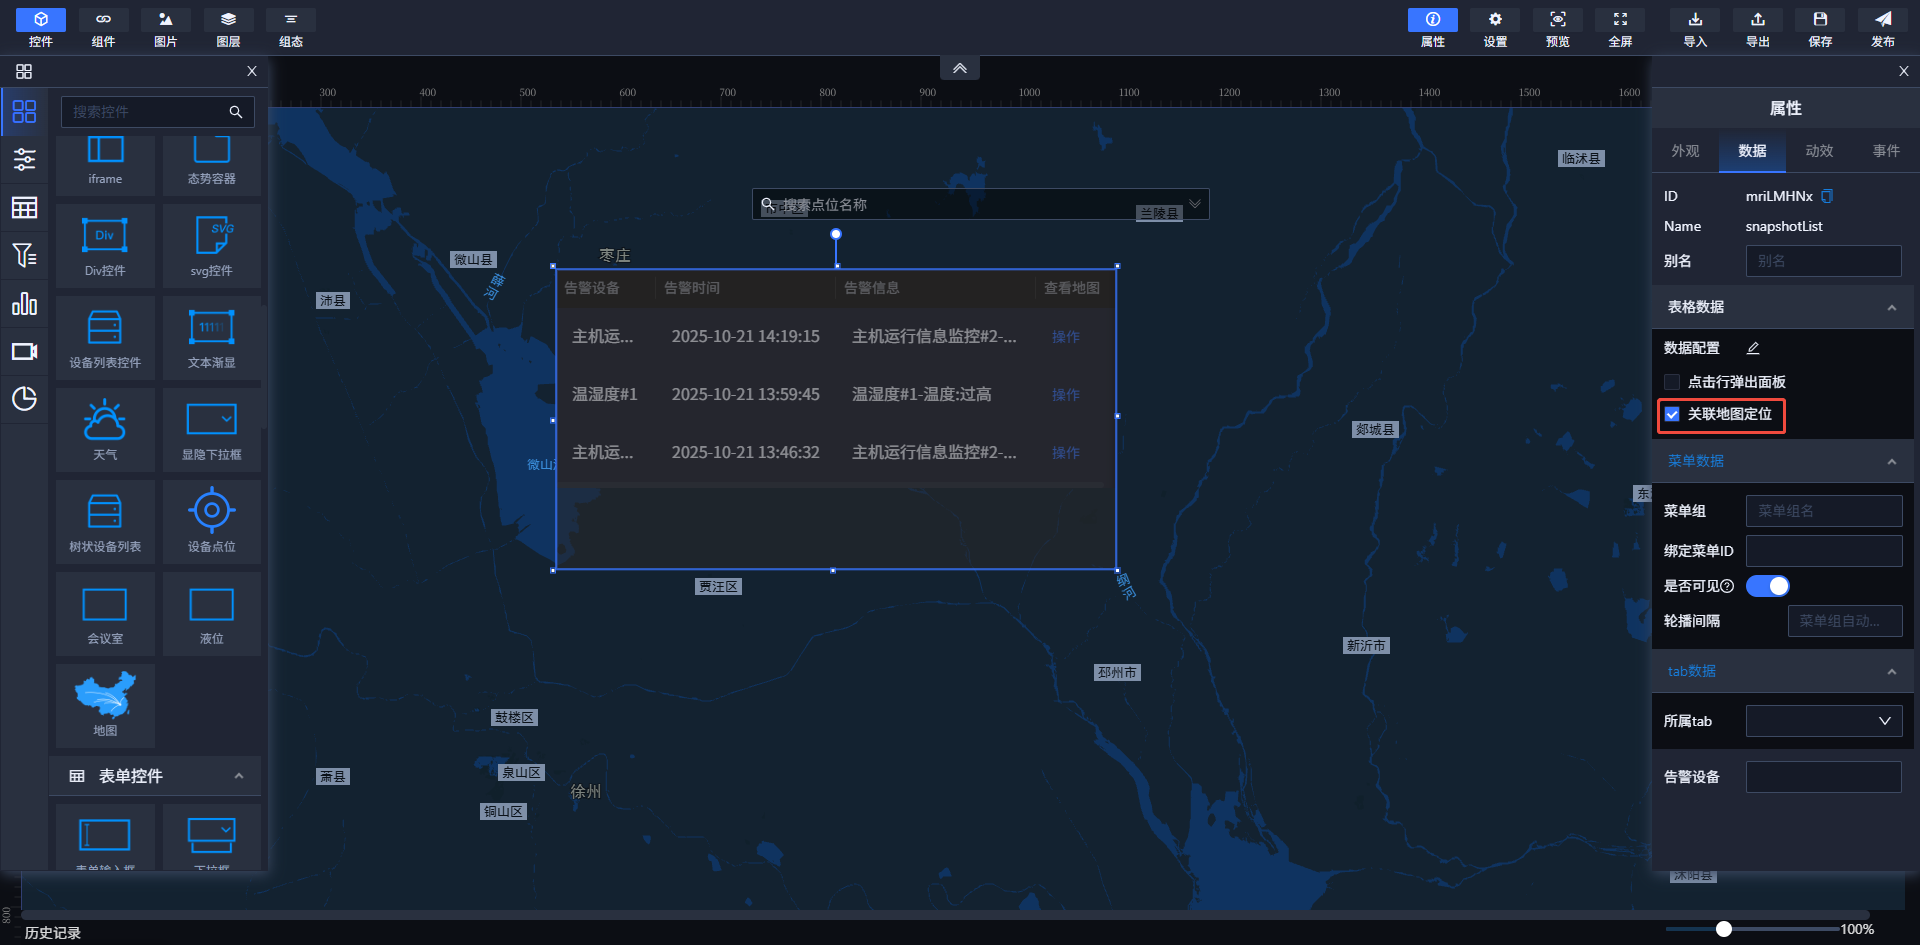Image resolution: width=1920 pixels, height=945 pixels.
Task: Pick the 设备列表控件 widget
Action: point(105,338)
